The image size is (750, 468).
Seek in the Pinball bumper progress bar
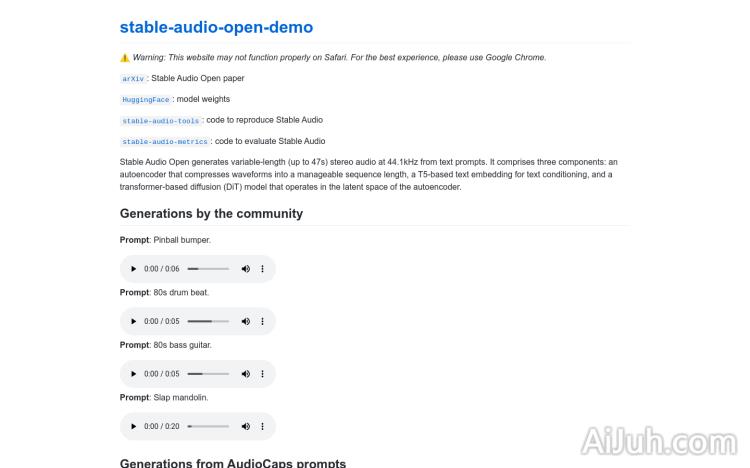[x=208, y=269]
